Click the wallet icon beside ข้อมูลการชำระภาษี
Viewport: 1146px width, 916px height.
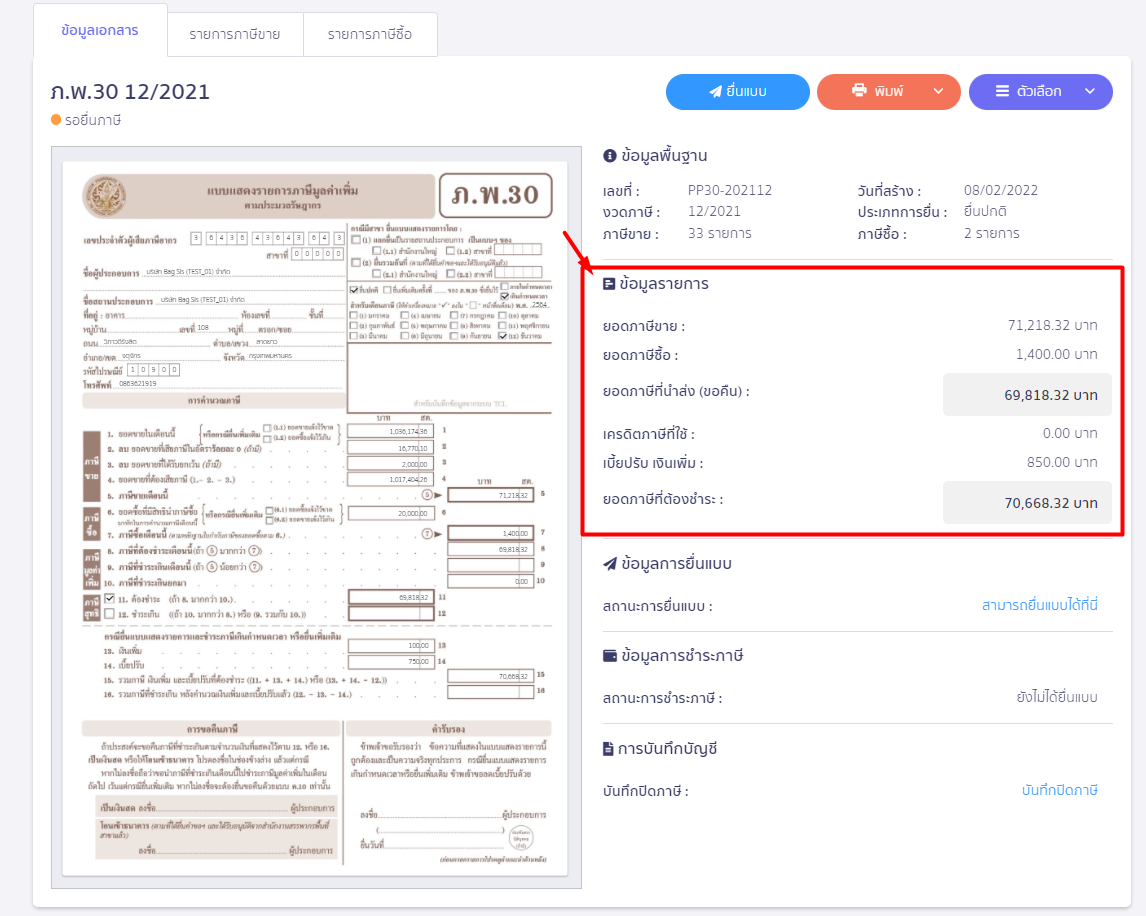(x=609, y=656)
